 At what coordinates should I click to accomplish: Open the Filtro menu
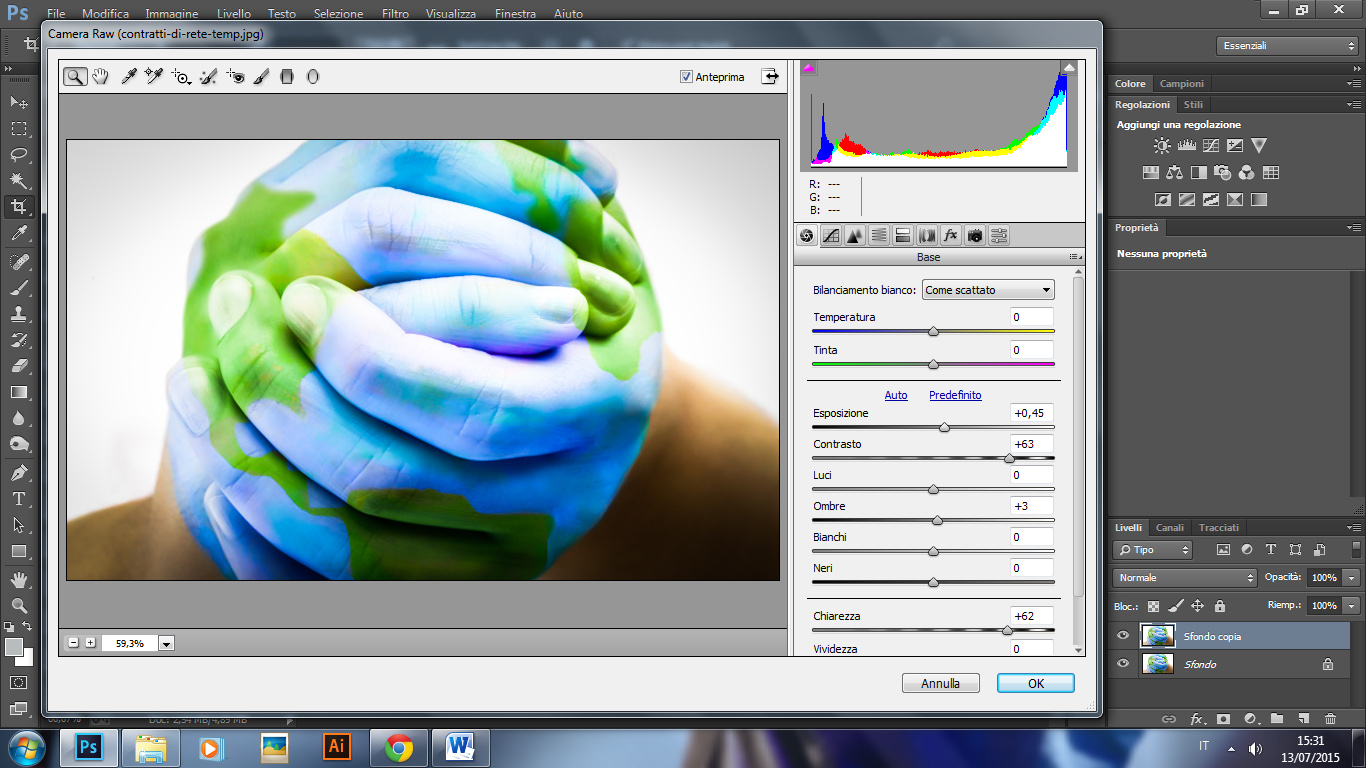395,14
